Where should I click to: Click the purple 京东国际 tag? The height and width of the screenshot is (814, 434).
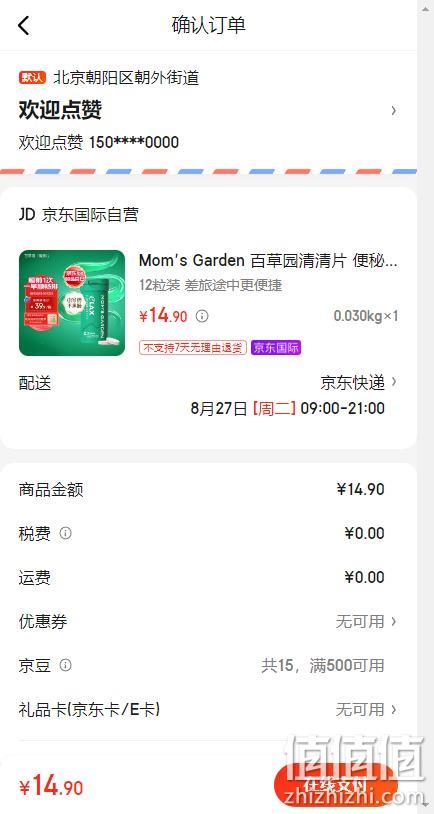pyautogui.click(x=276, y=348)
